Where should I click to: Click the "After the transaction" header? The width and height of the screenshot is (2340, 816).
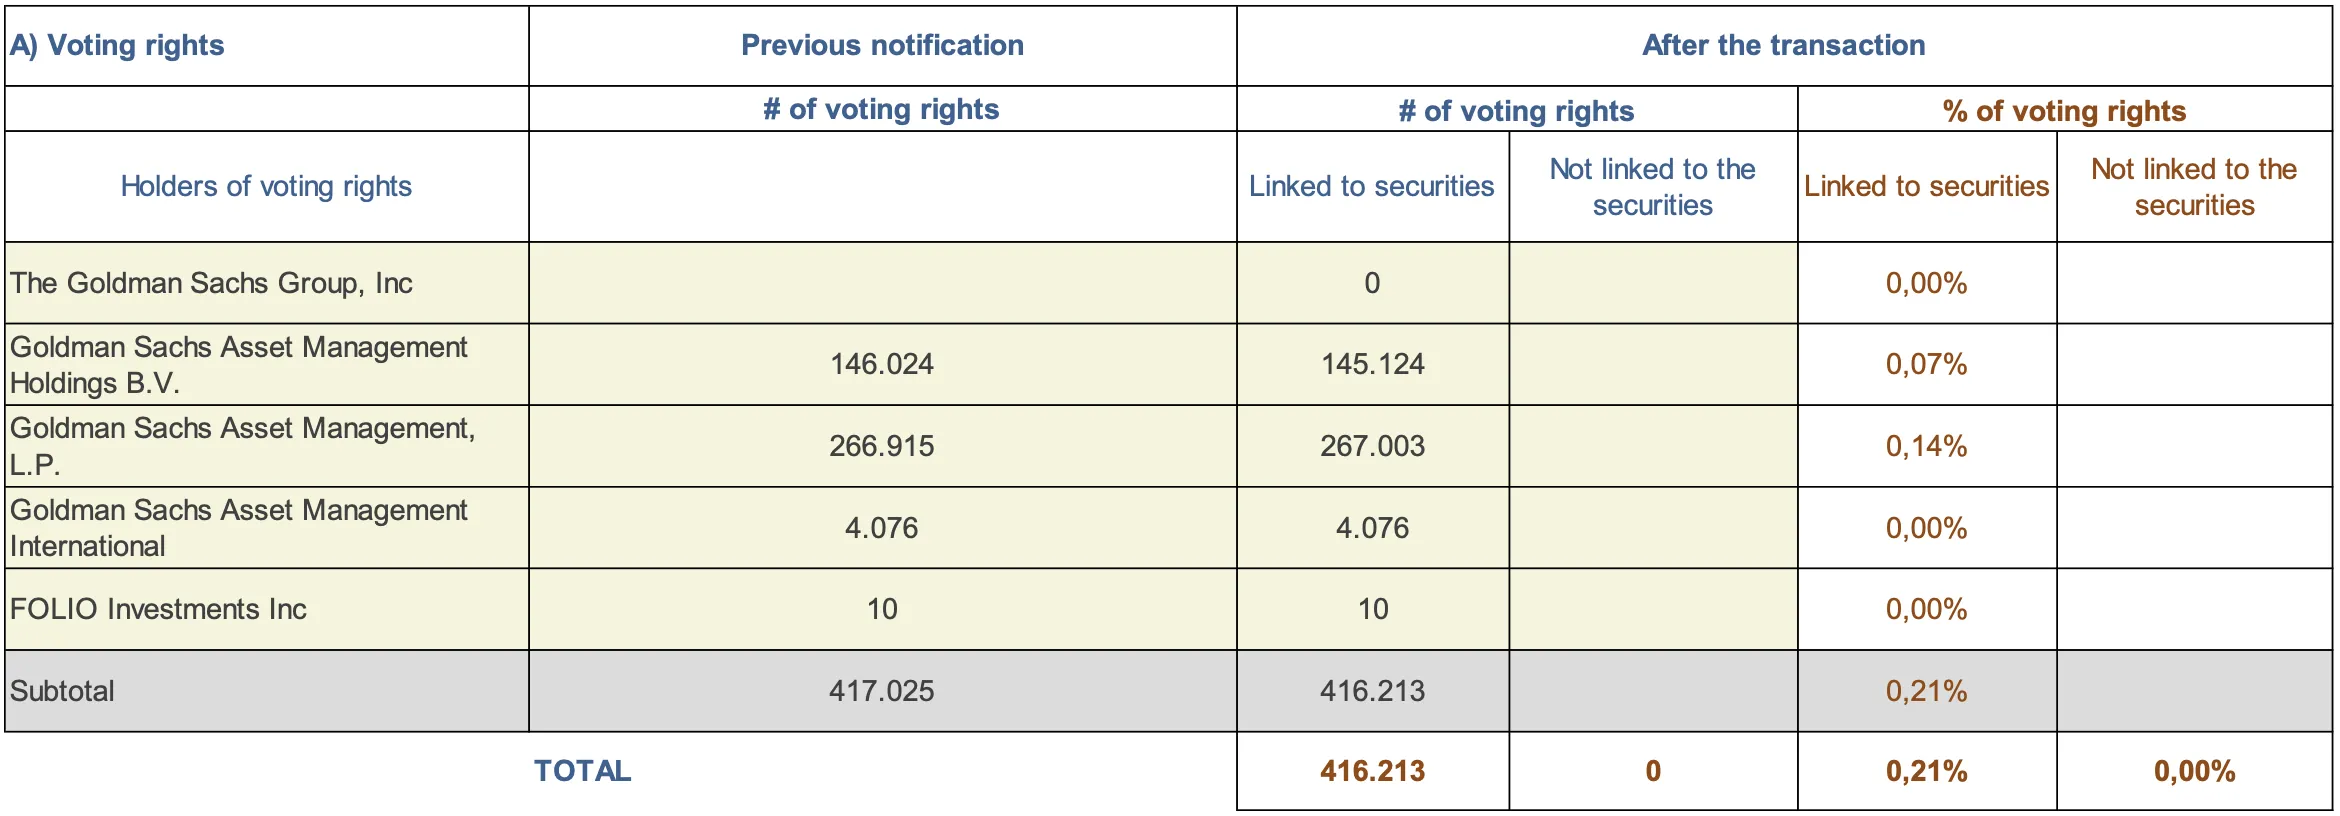pos(1783,46)
